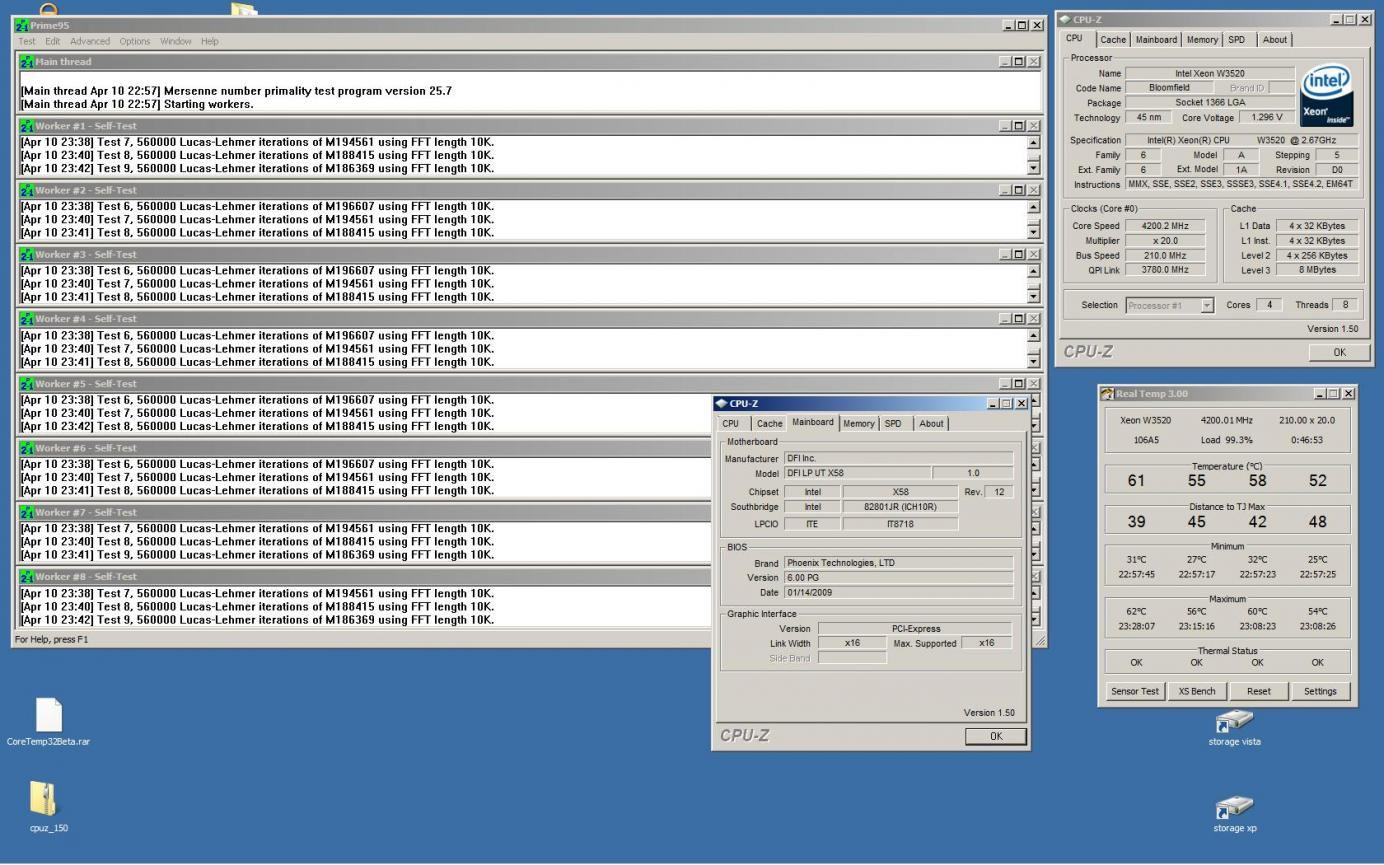Click the Prime95 title bar icon

tap(23, 25)
